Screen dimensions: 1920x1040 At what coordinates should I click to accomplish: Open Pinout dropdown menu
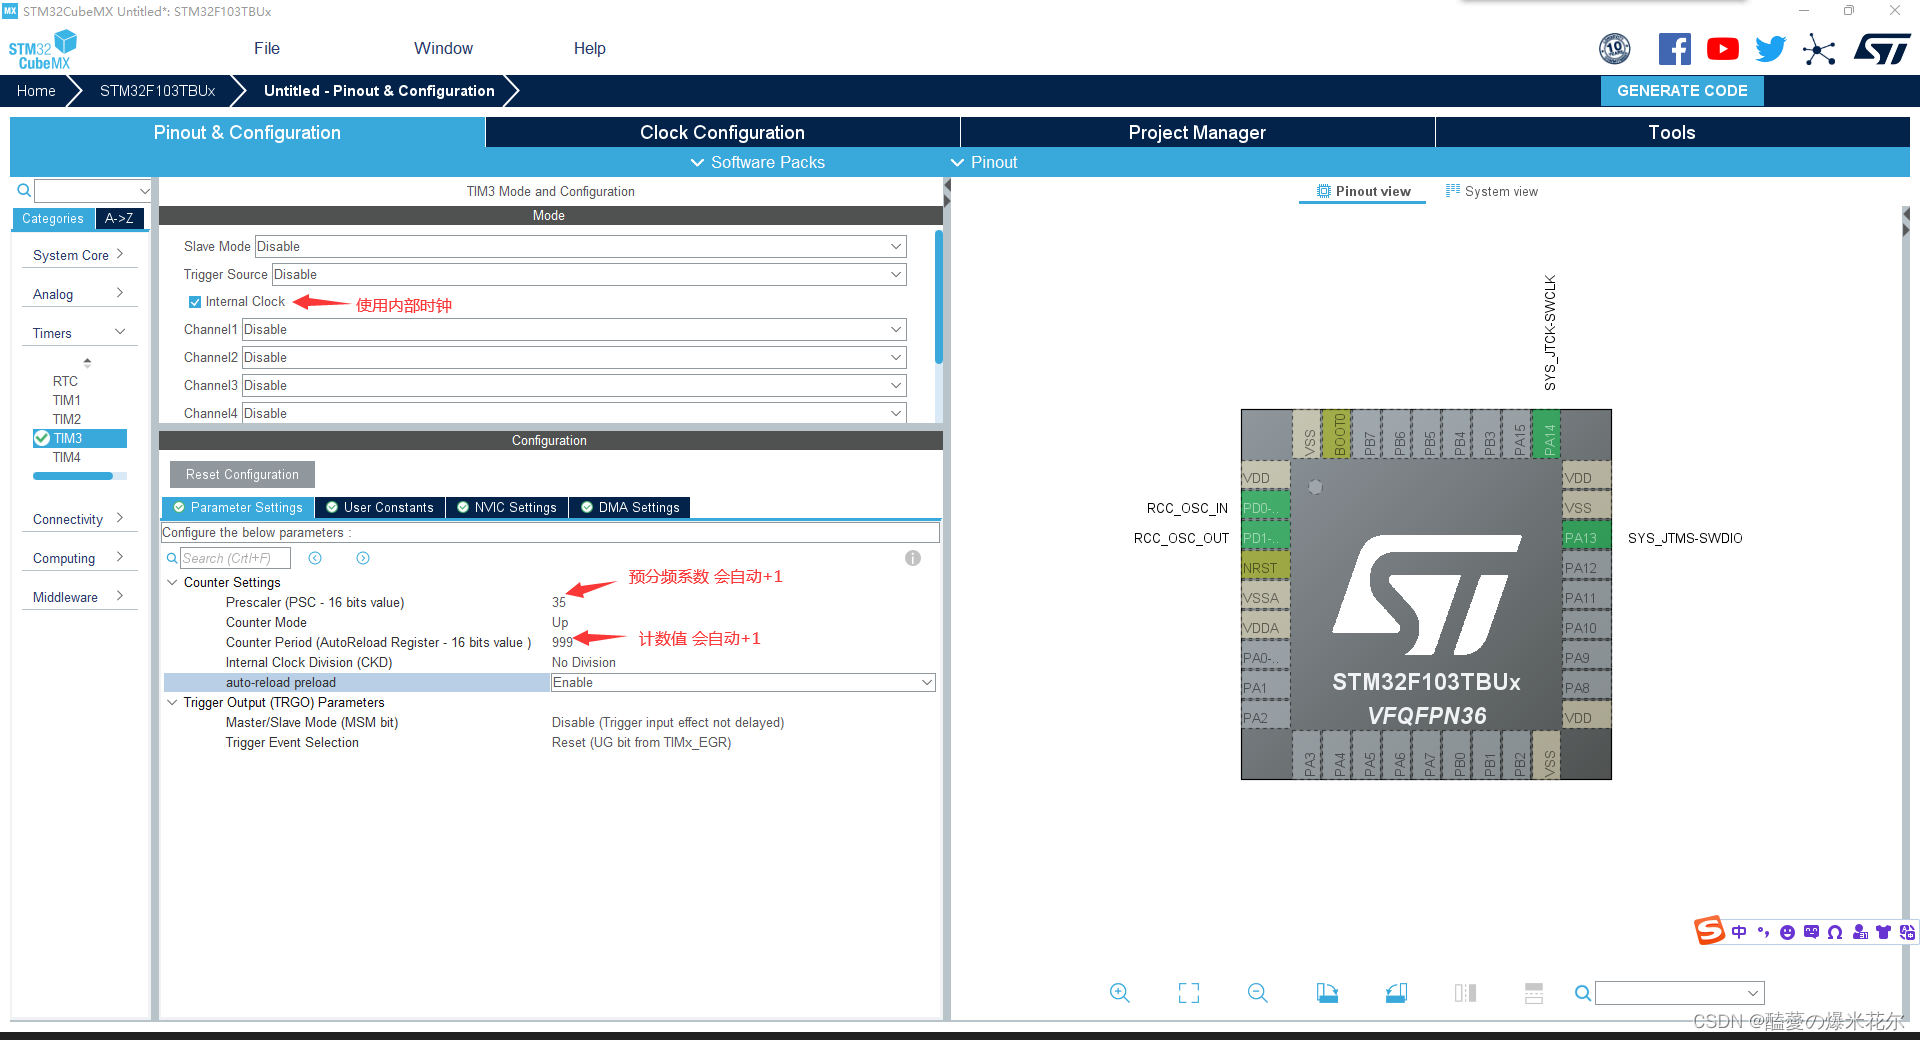tap(984, 162)
